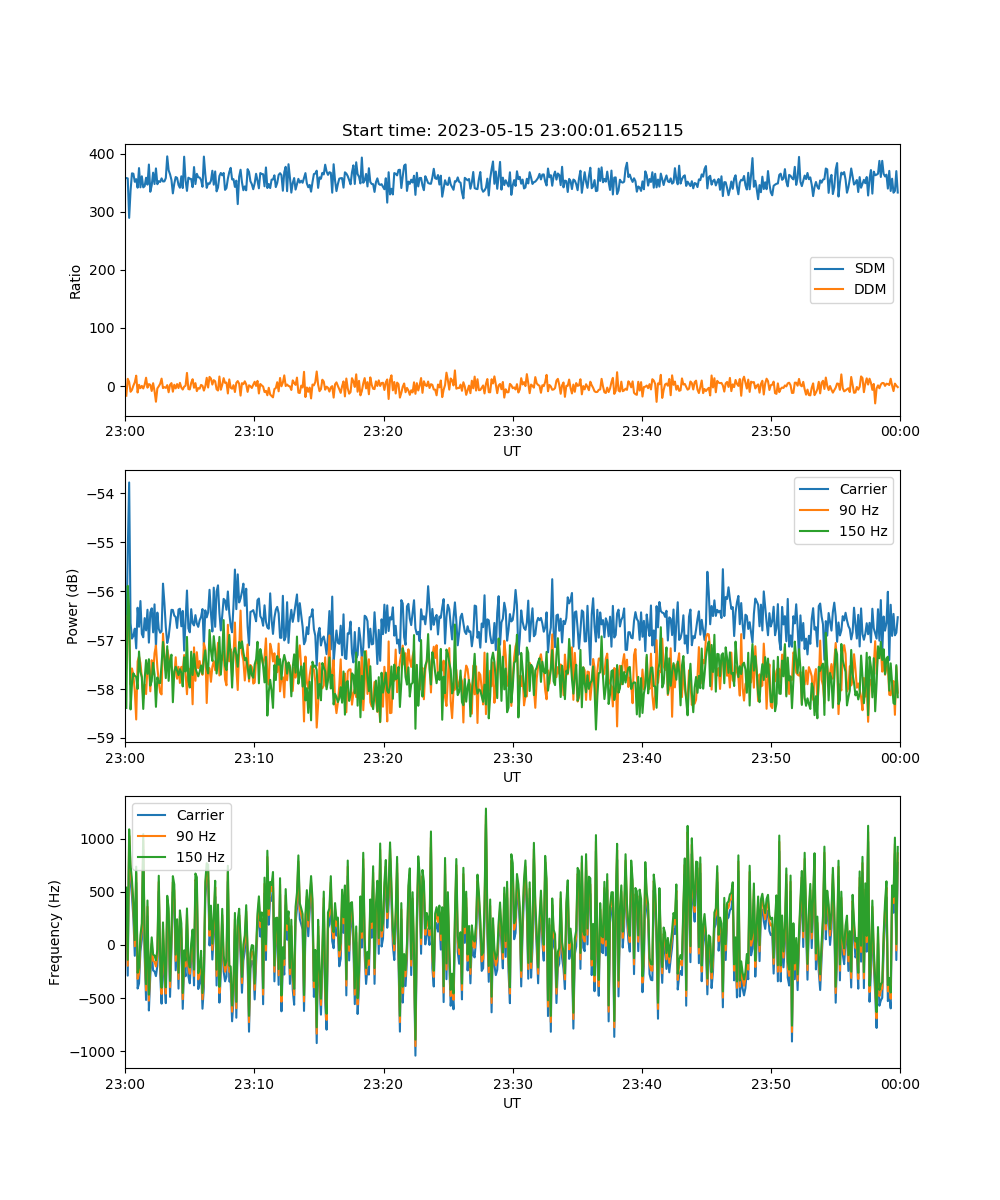Click the "Frequency (Hz)" y-axis label
1000x1200 pixels.
click(55, 932)
